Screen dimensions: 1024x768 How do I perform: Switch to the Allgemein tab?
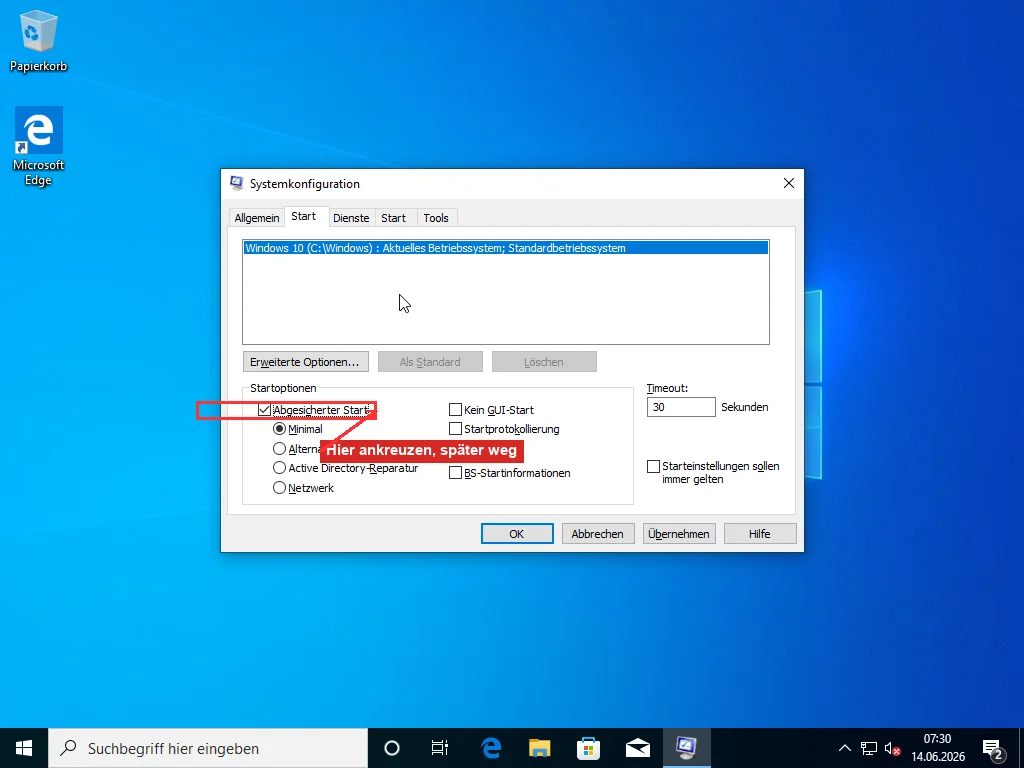[257, 218]
